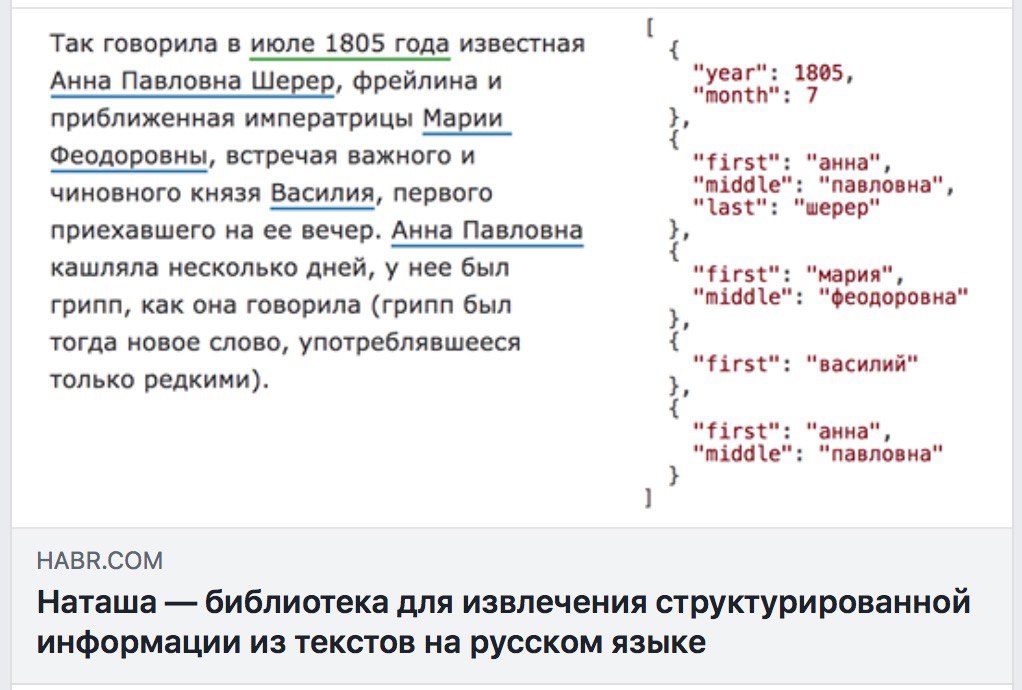Click the JSON line '"middle": "павловна"' in last object
This screenshot has width=1022, height=690.
817,453
